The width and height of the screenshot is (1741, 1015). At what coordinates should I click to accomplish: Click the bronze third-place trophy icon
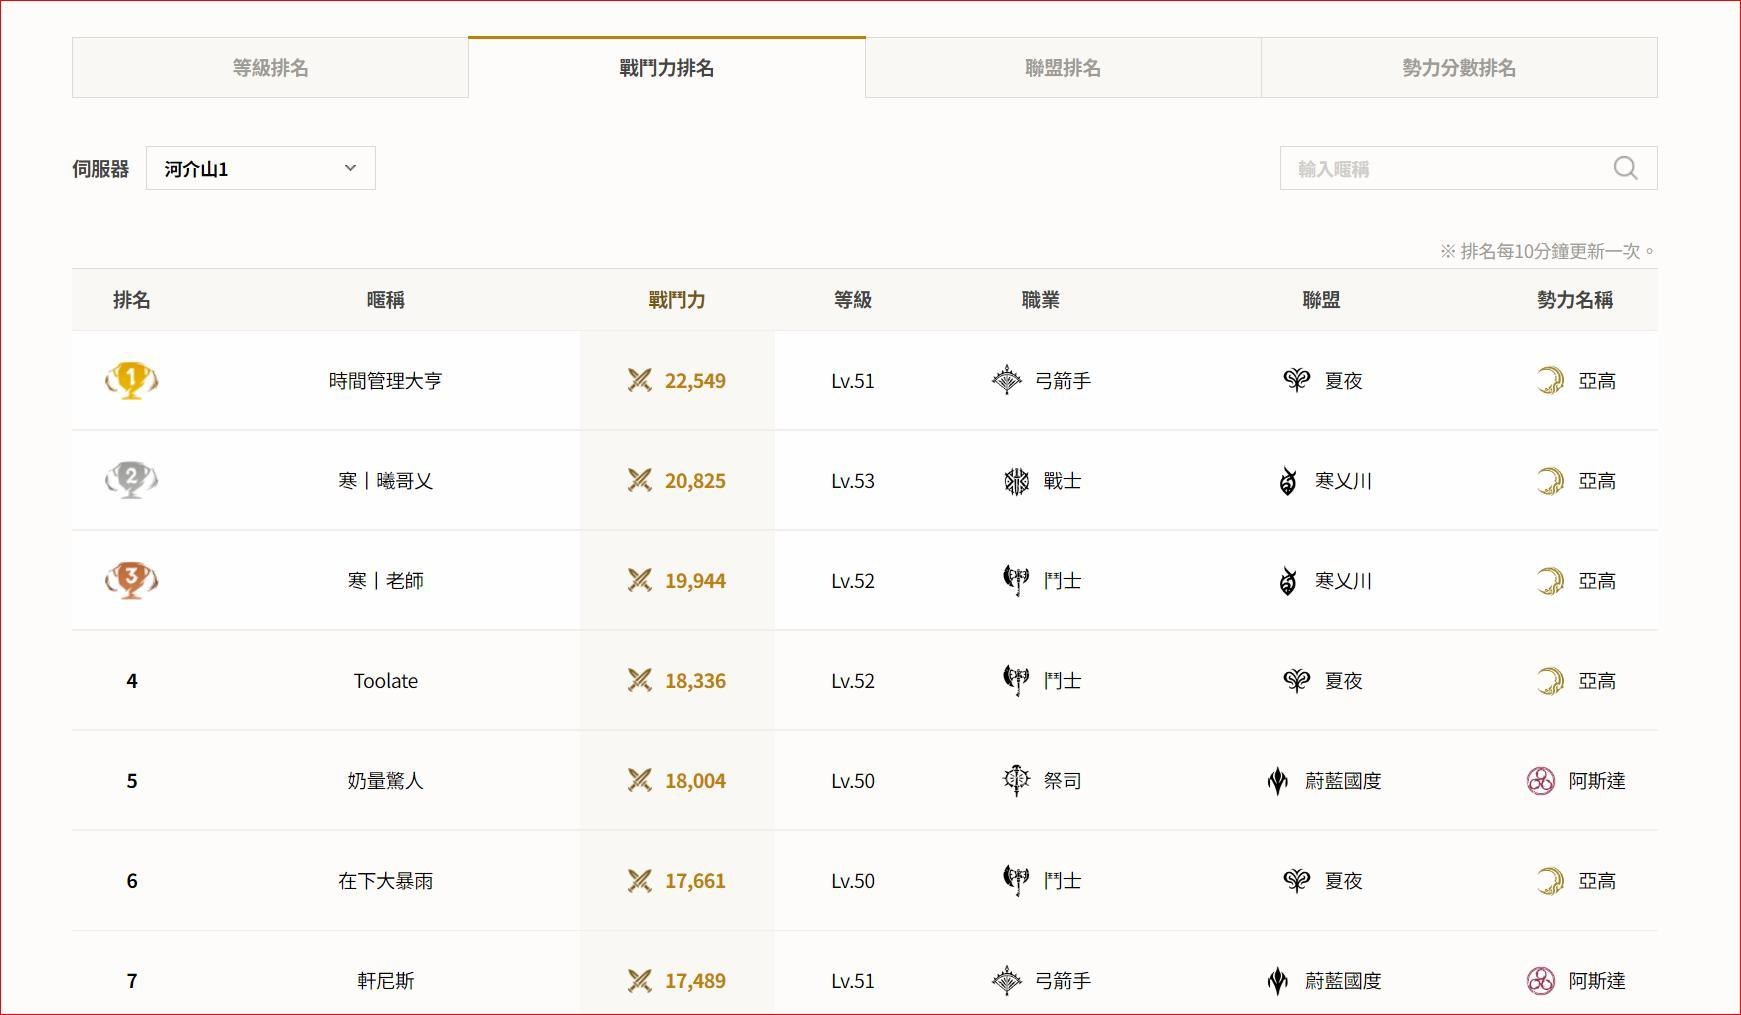[x=131, y=580]
